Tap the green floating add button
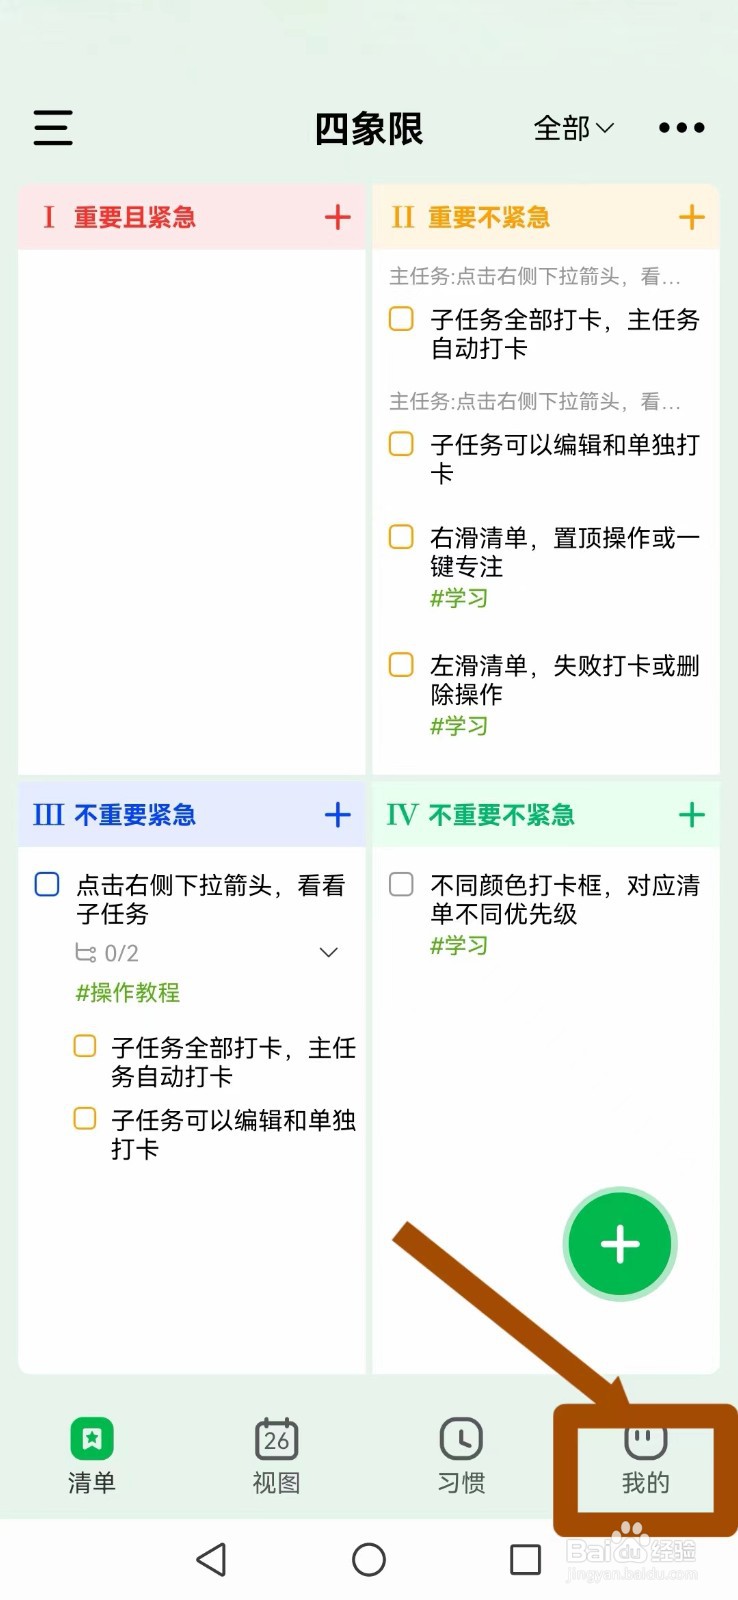Viewport: 738px width, 1600px height. click(620, 1244)
